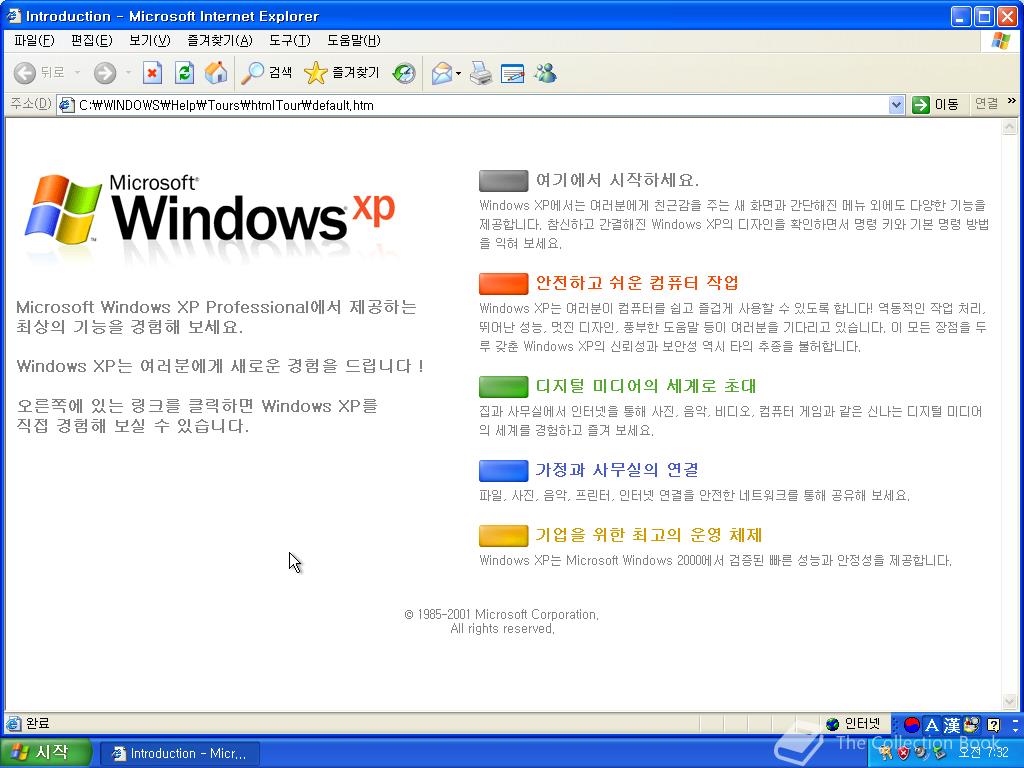Image resolution: width=1024 pixels, height=768 pixels.
Task: Toggle the 漢 Hanja conversion button
Action: pos(952,725)
